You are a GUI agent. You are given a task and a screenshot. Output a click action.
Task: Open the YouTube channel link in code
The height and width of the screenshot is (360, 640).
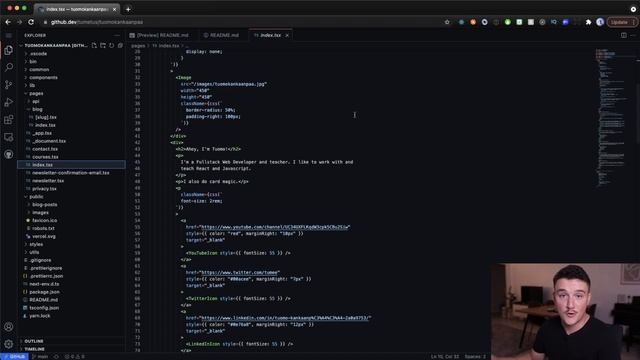(275, 227)
